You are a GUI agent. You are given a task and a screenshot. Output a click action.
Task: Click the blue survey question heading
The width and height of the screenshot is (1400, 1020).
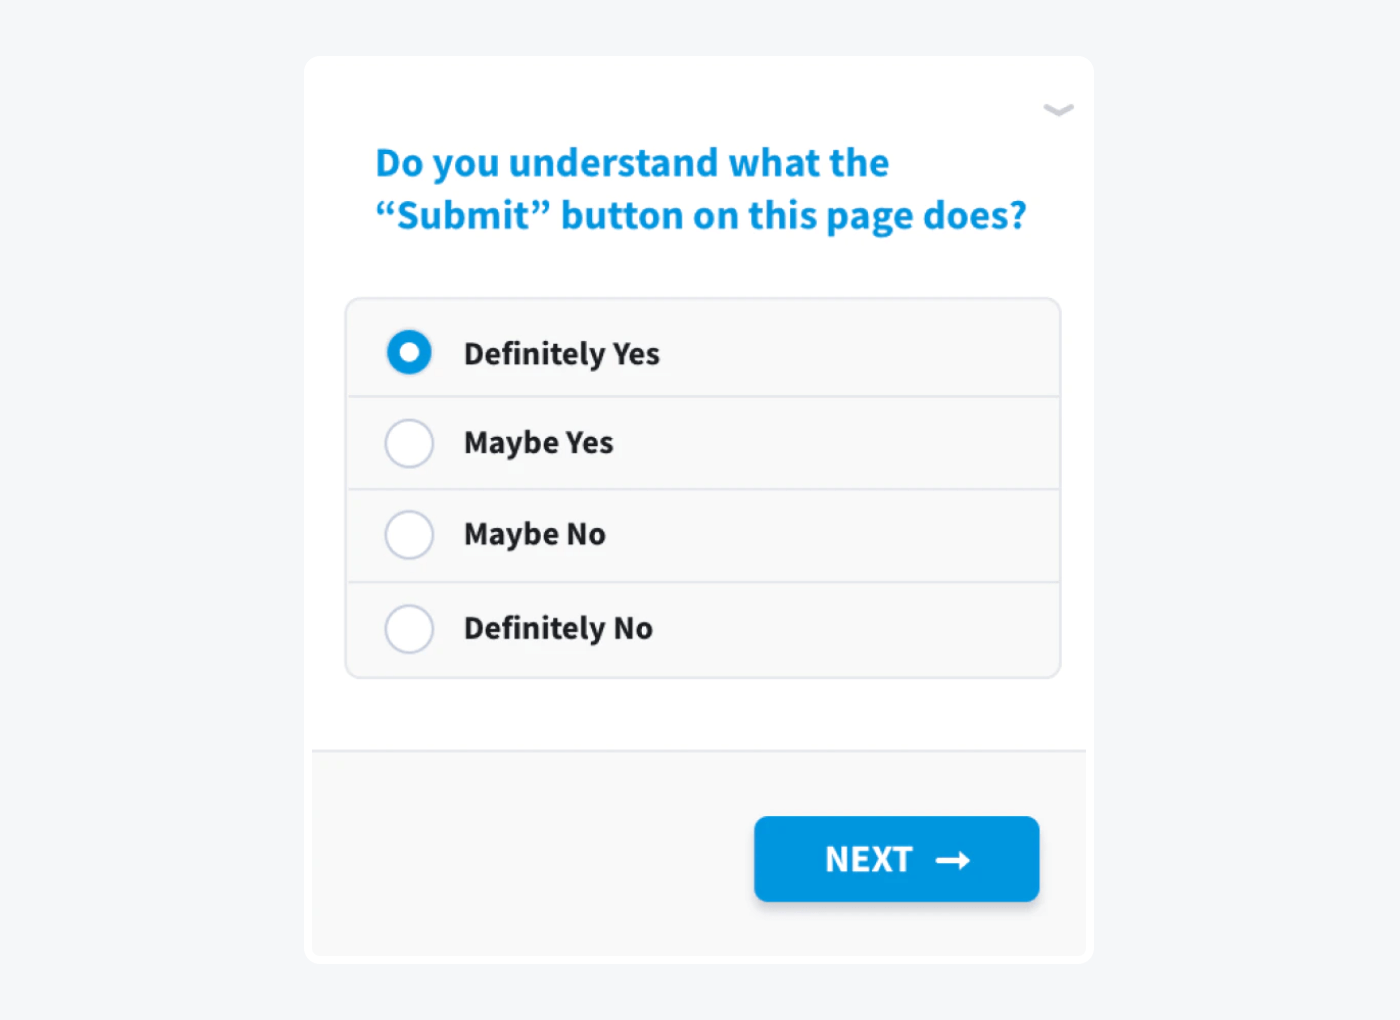pos(700,188)
